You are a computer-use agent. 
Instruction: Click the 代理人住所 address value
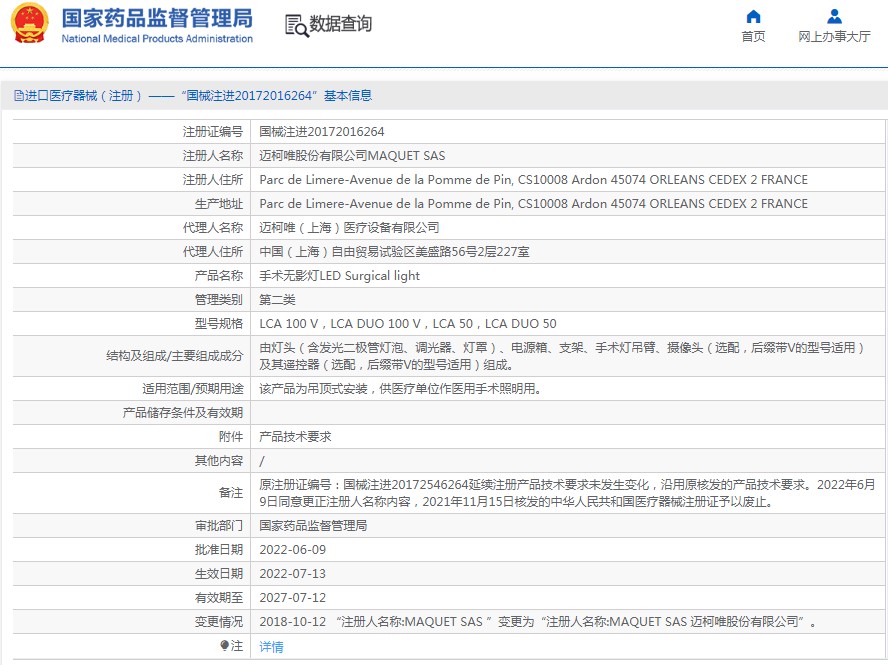pyautogui.click(x=394, y=251)
